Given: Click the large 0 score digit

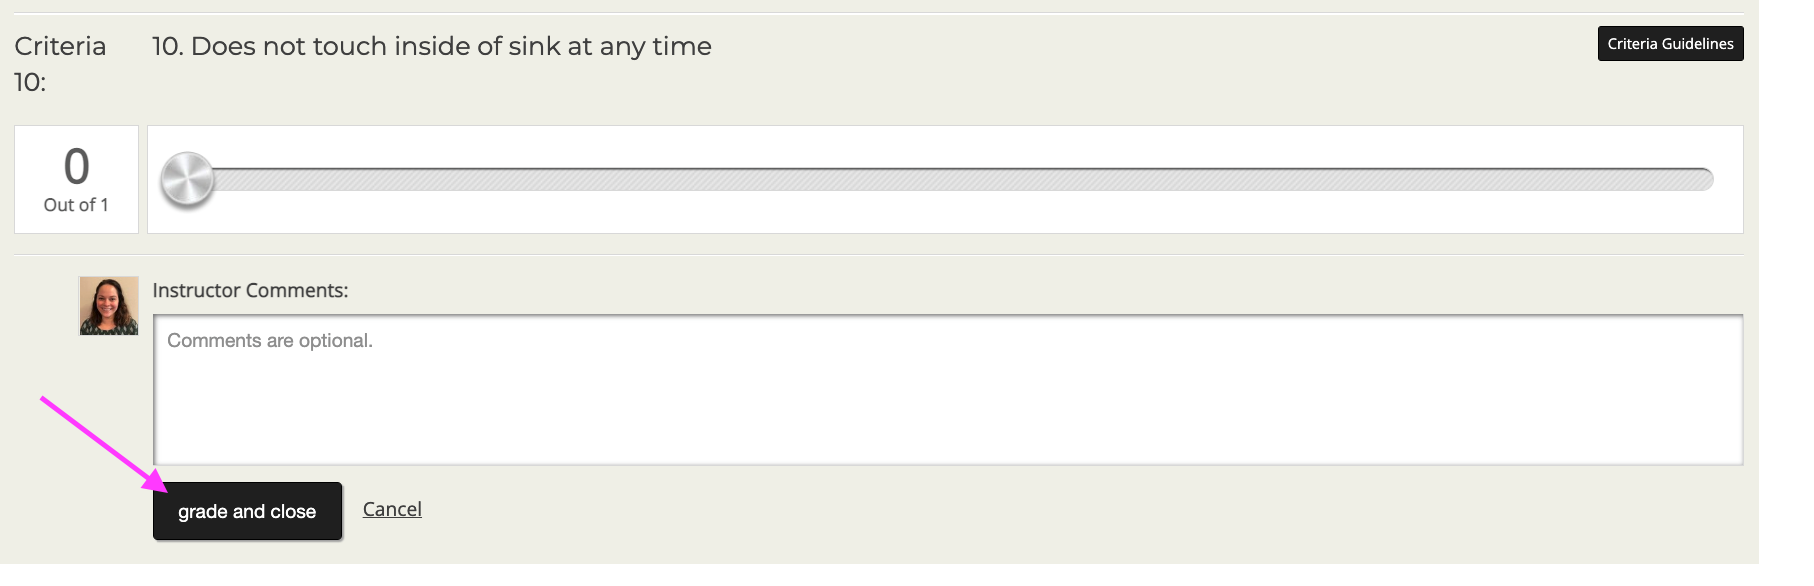Looking at the screenshot, I should point(77,166).
